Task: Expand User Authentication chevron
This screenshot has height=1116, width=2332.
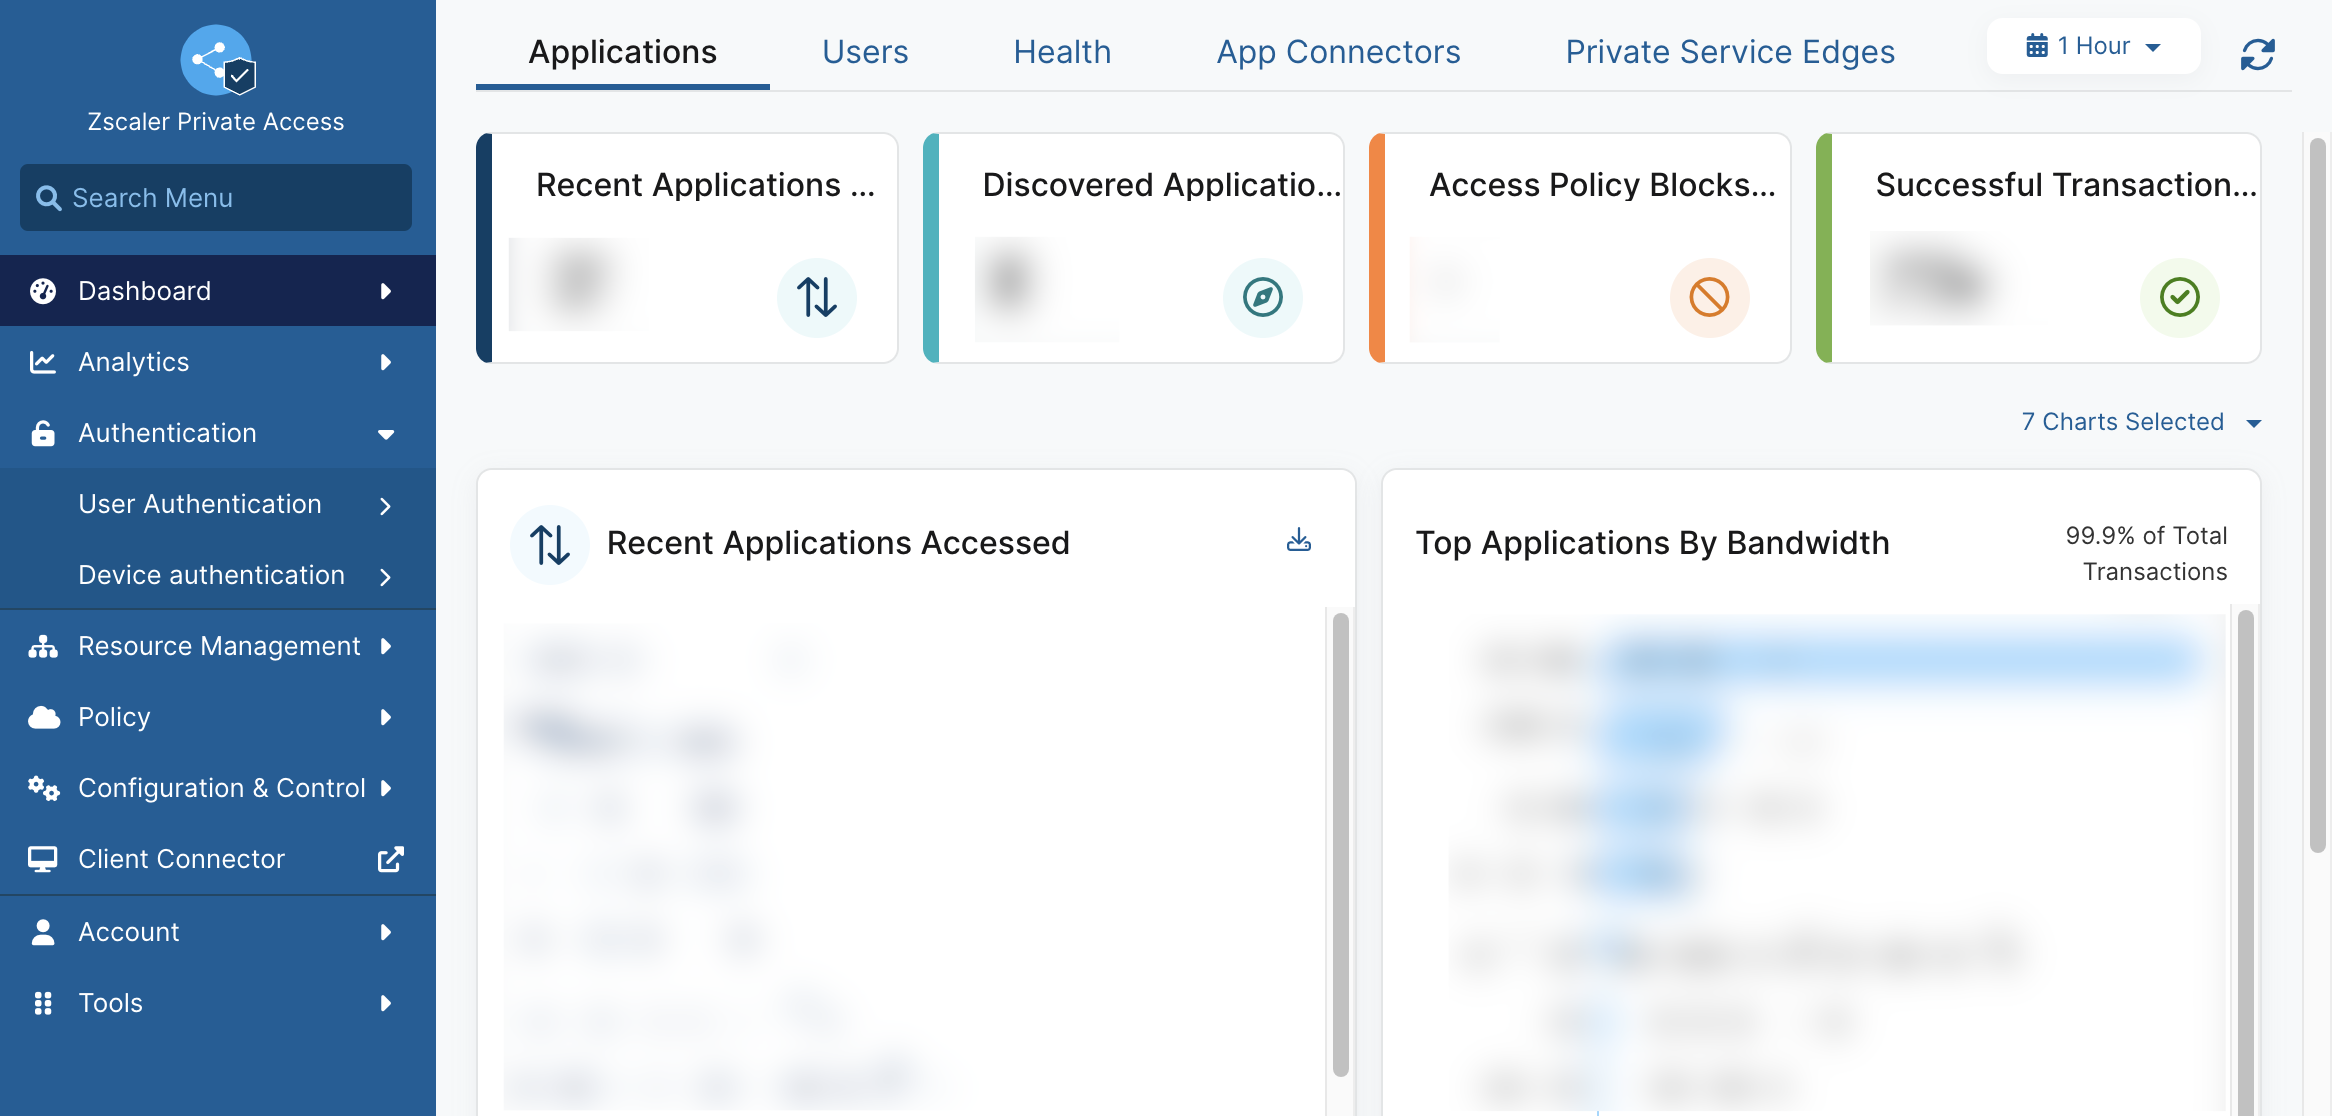Action: [386, 506]
